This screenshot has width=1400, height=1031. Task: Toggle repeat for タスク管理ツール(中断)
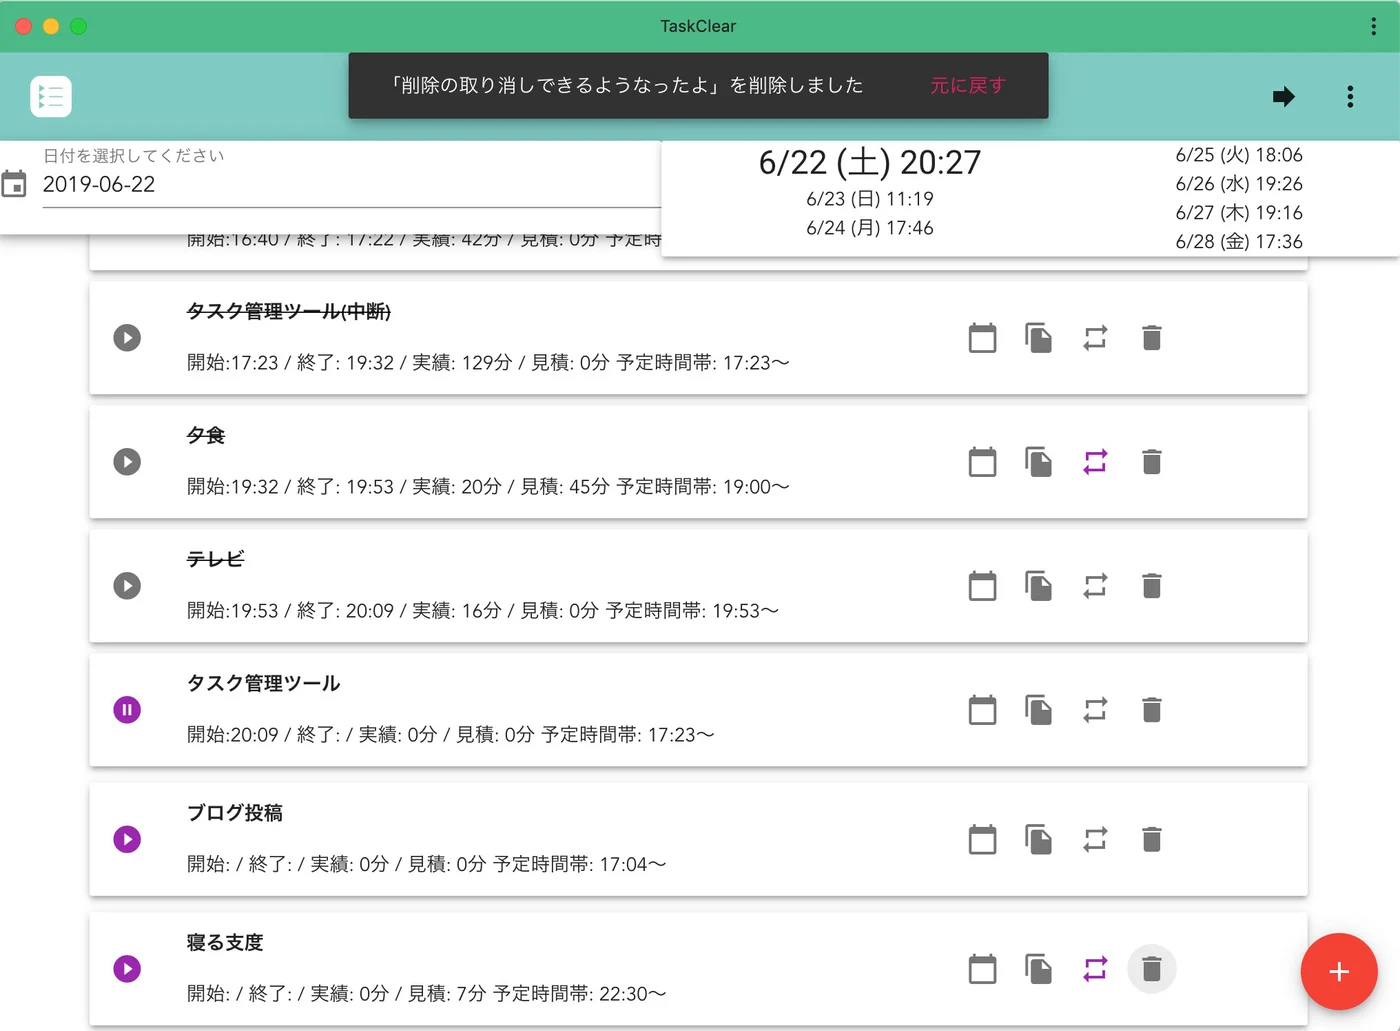point(1095,338)
